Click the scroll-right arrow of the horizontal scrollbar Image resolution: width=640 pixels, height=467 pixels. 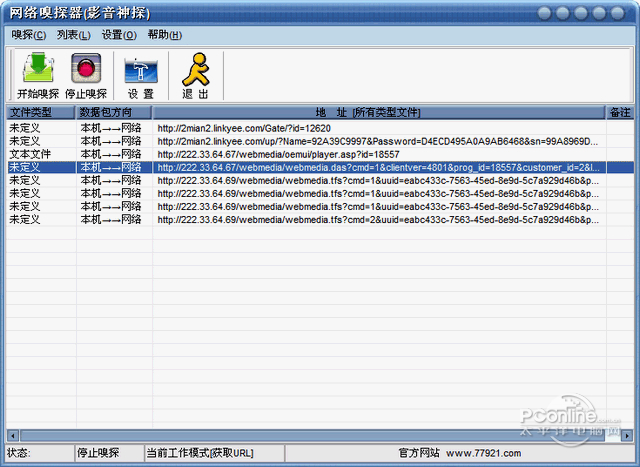627,436
